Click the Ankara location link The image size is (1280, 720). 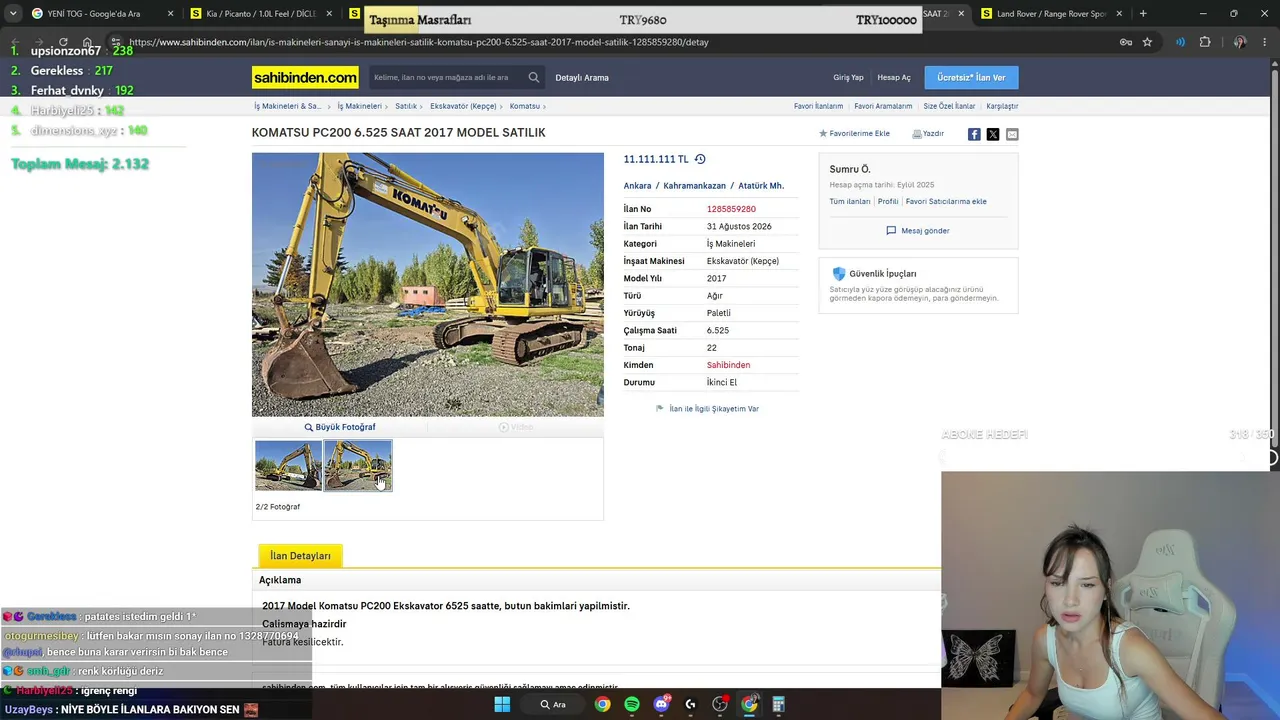pos(637,186)
